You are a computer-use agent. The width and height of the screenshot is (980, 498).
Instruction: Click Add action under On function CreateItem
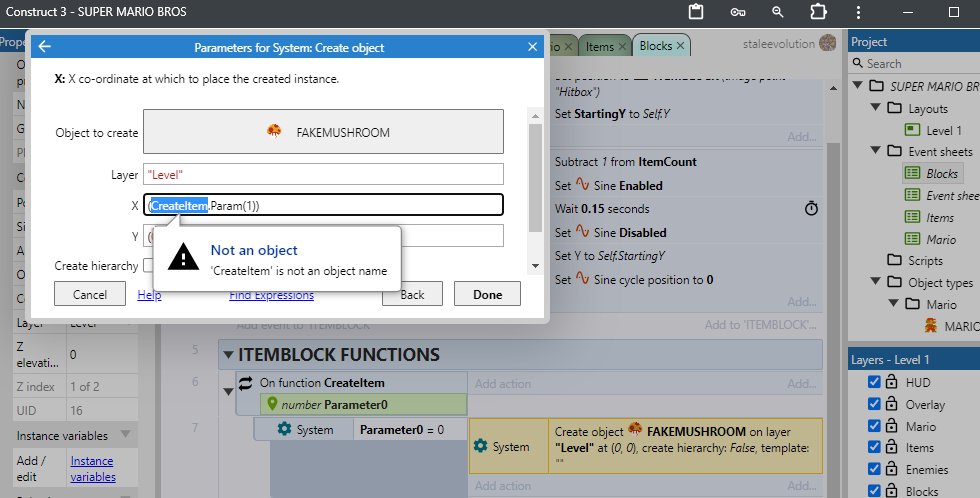(502, 384)
